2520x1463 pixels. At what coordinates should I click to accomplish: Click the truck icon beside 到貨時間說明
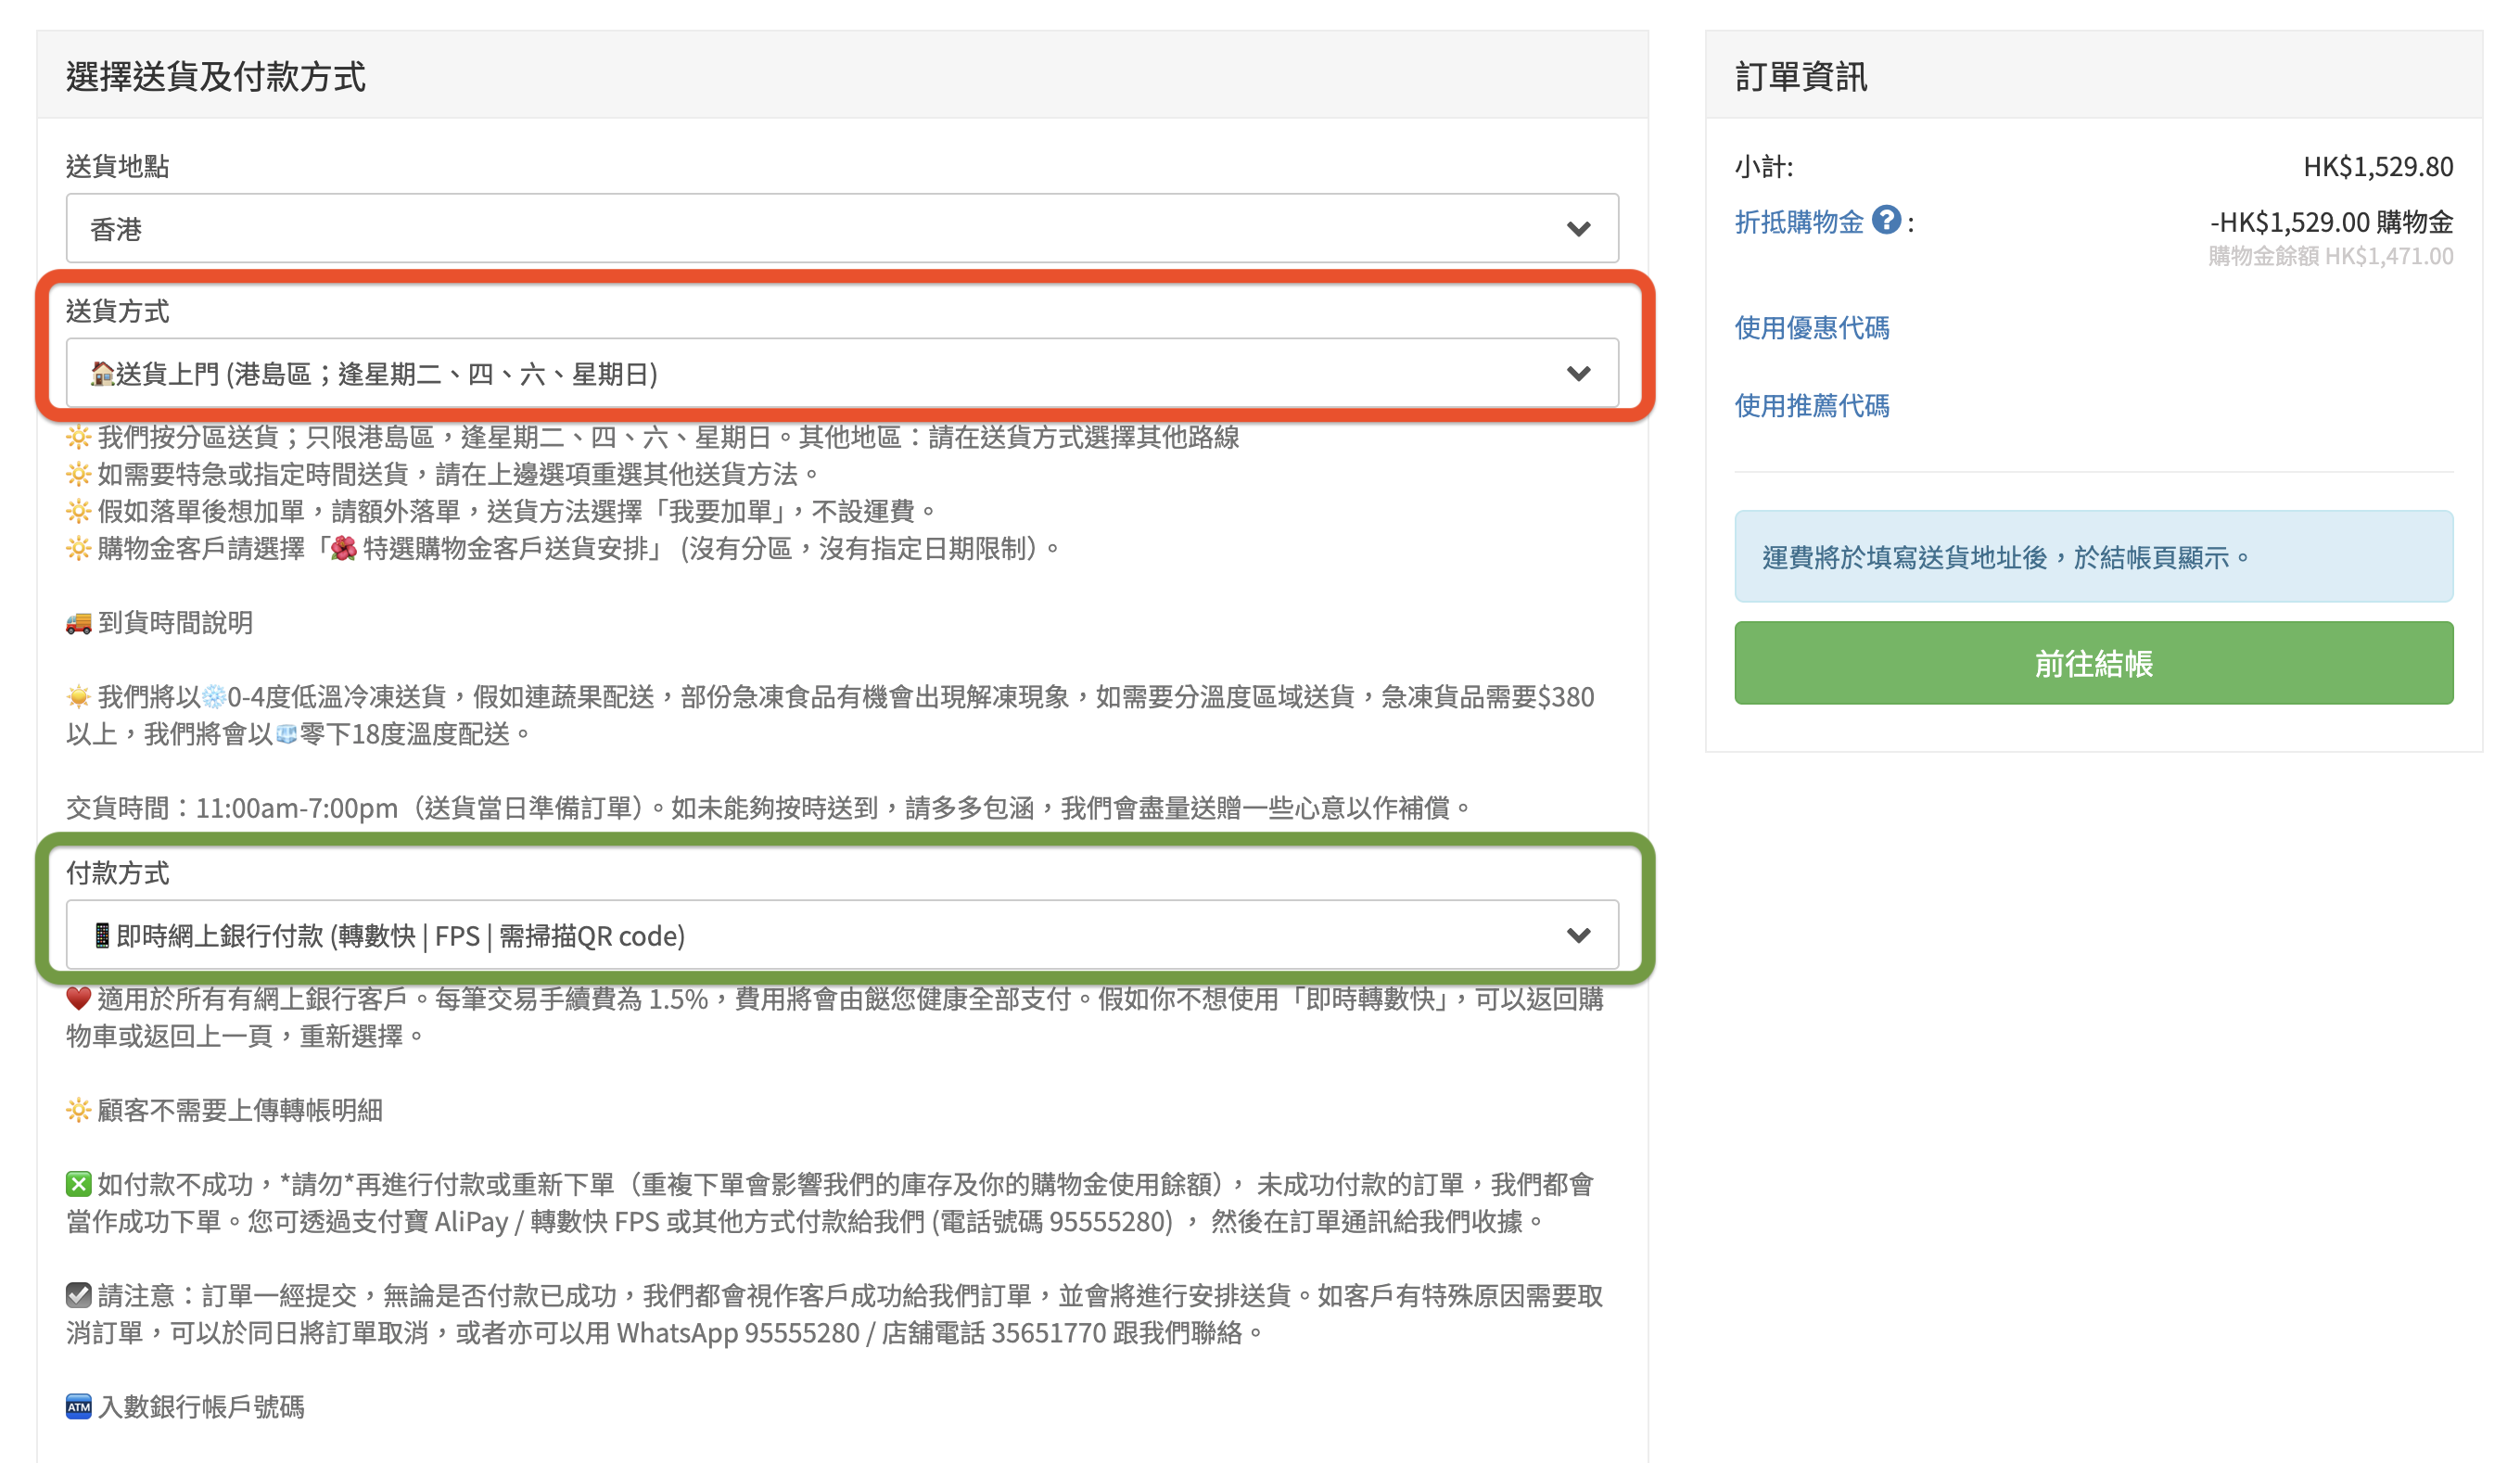[78, 622]
